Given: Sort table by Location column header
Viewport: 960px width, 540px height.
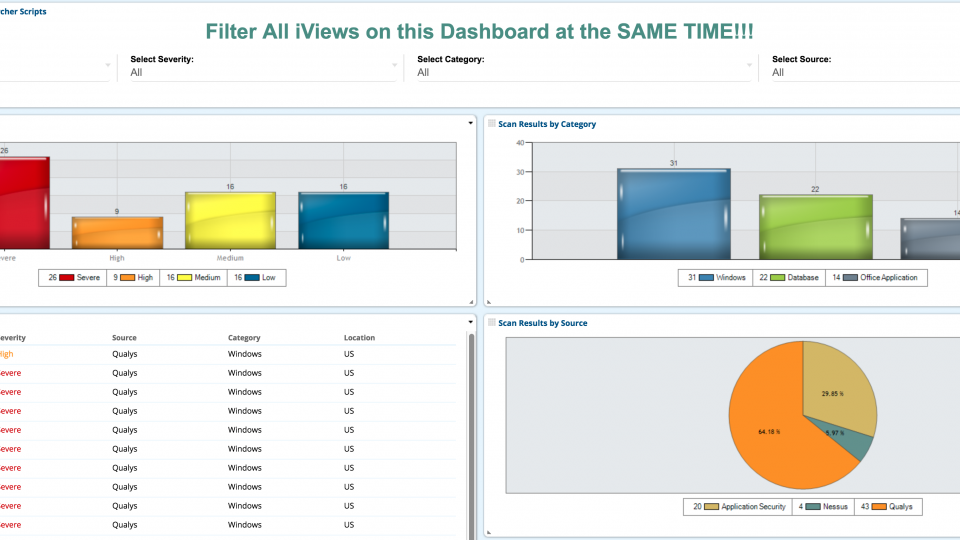Looking at the screenshot, I should 359,338.
